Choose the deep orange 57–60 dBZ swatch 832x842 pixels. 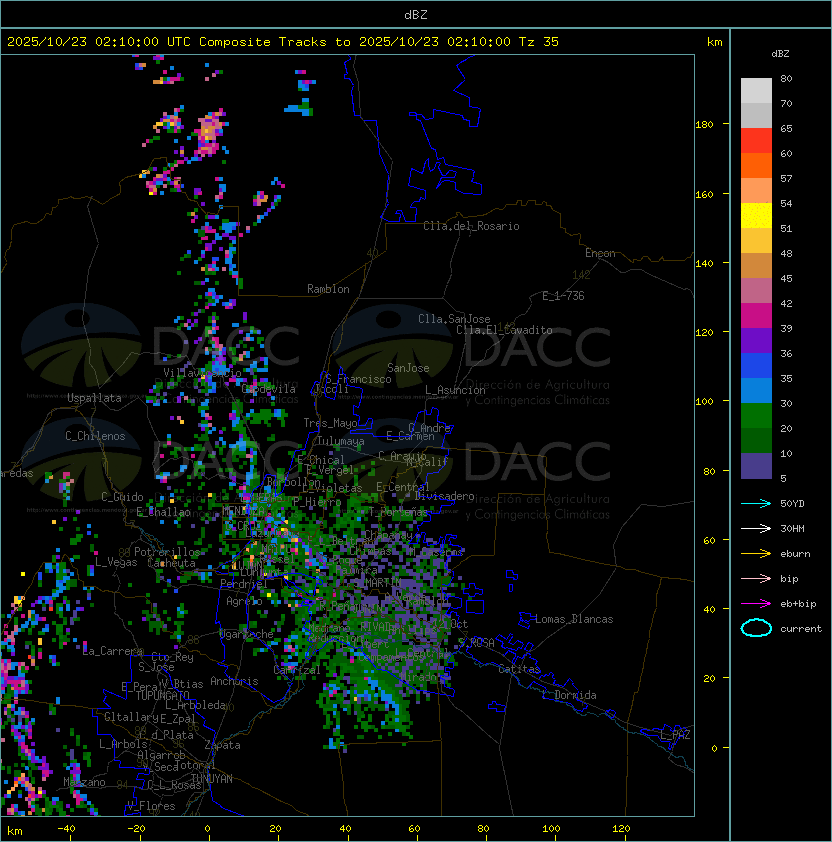[756, 165]
